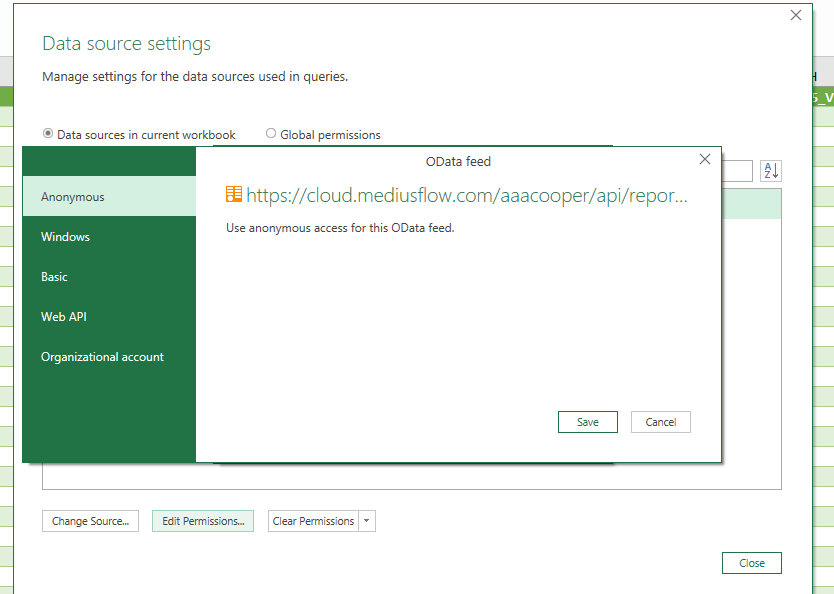
Task: Click the X on Data source settings
Action: (x=796, y=15)
